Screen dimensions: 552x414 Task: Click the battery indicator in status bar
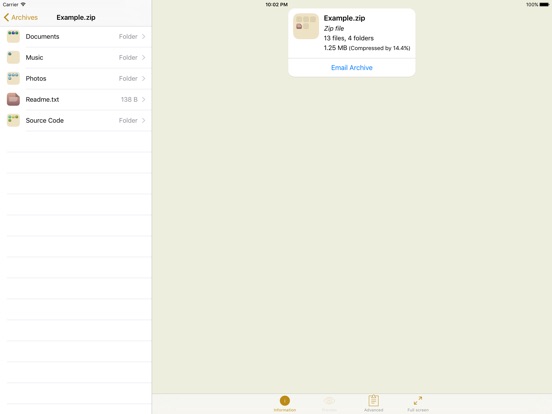[544, 5]
